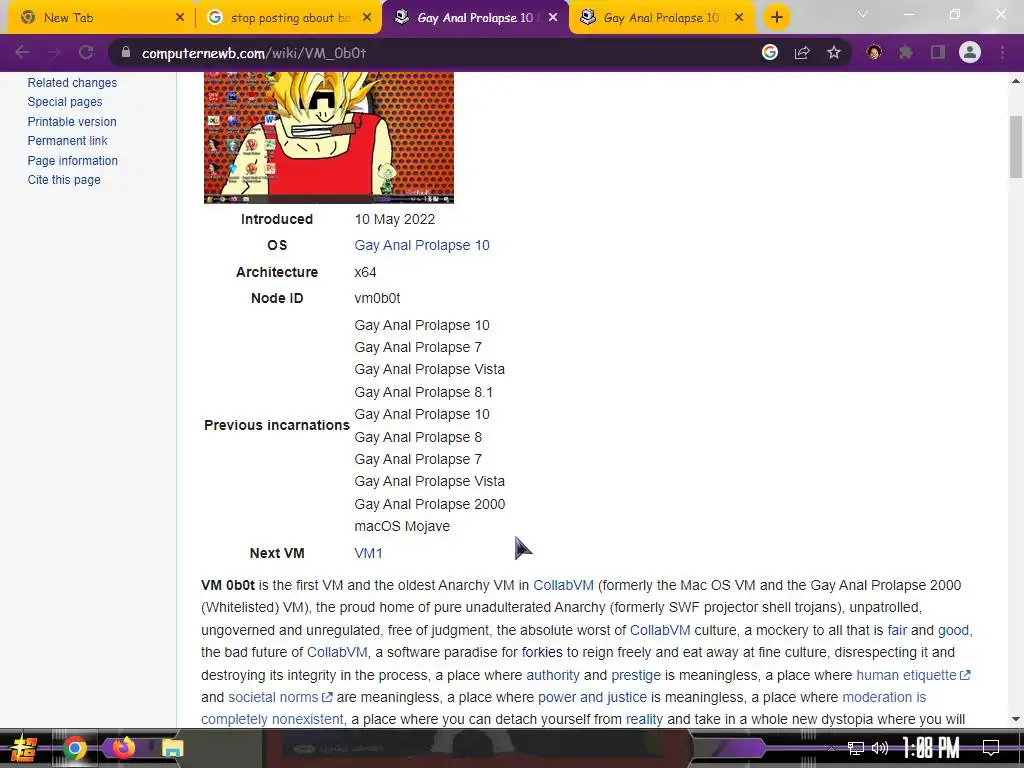This screenshot has height=768, width=1024.
Task: Close the 'stop posting about' Google tab
Action: click(367, 18)
